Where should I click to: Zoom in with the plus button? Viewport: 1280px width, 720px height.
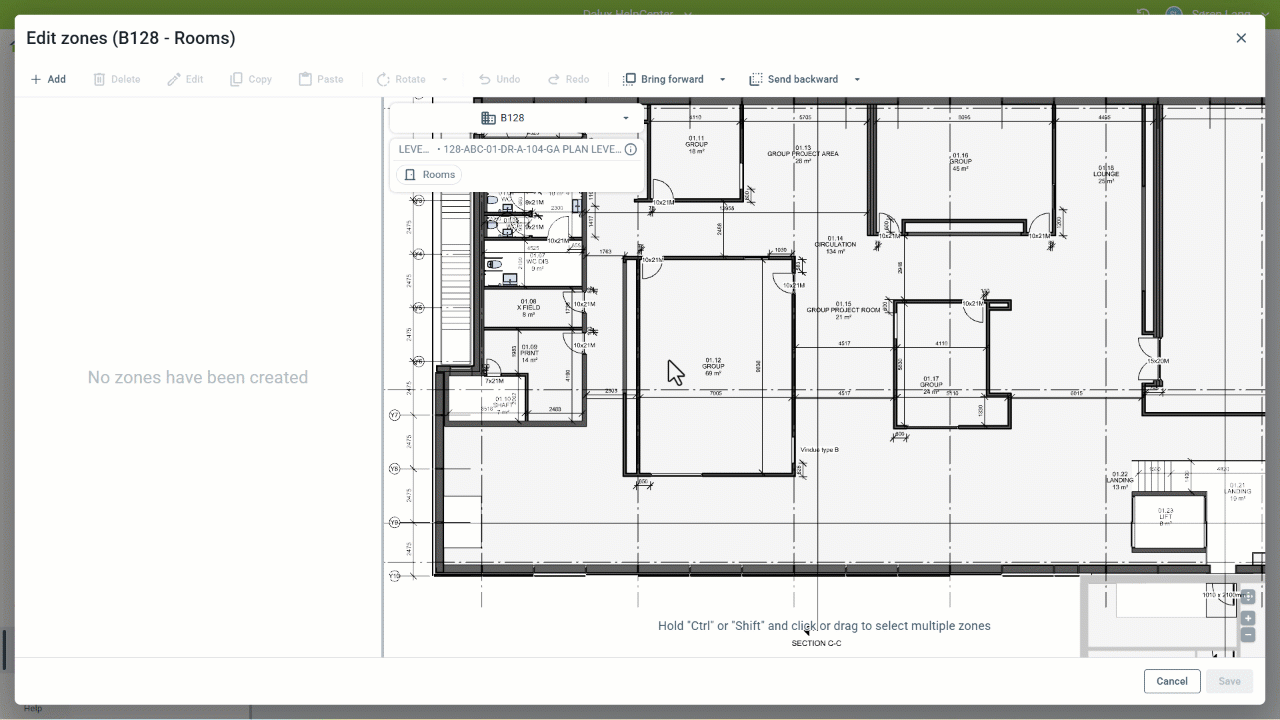click(x=1248, y=618)
